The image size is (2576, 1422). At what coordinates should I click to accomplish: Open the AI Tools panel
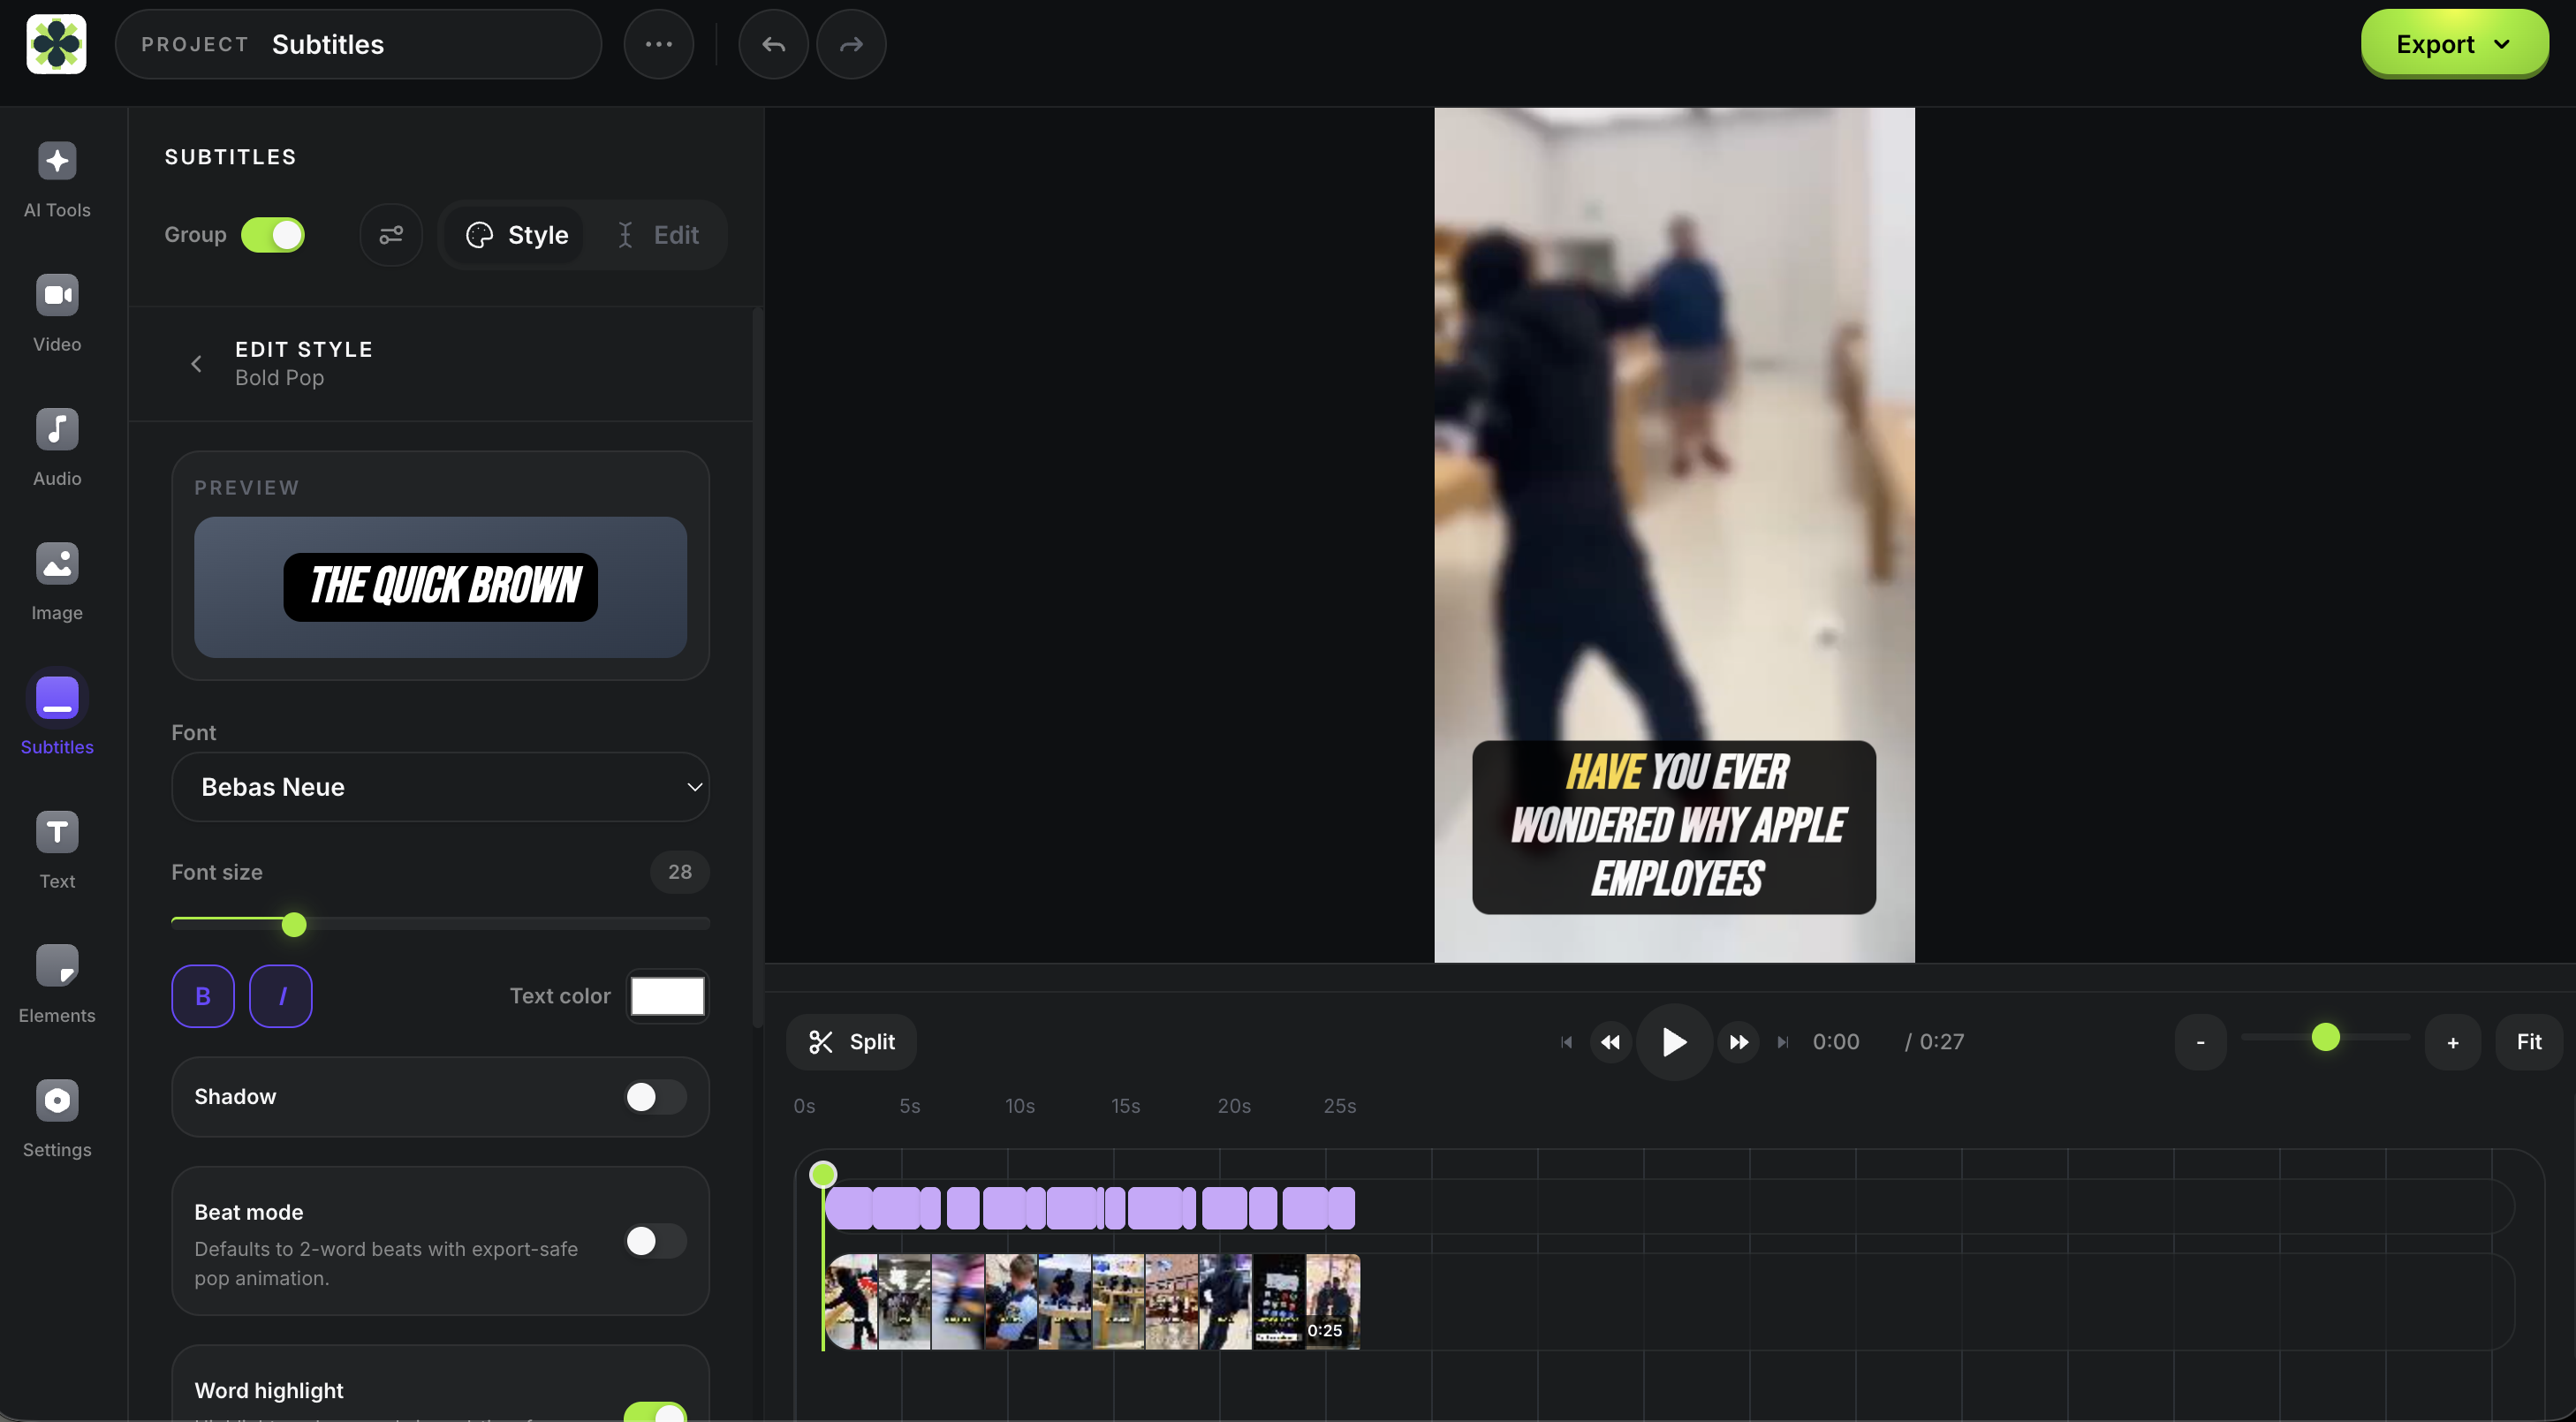(x=56, y=180)
